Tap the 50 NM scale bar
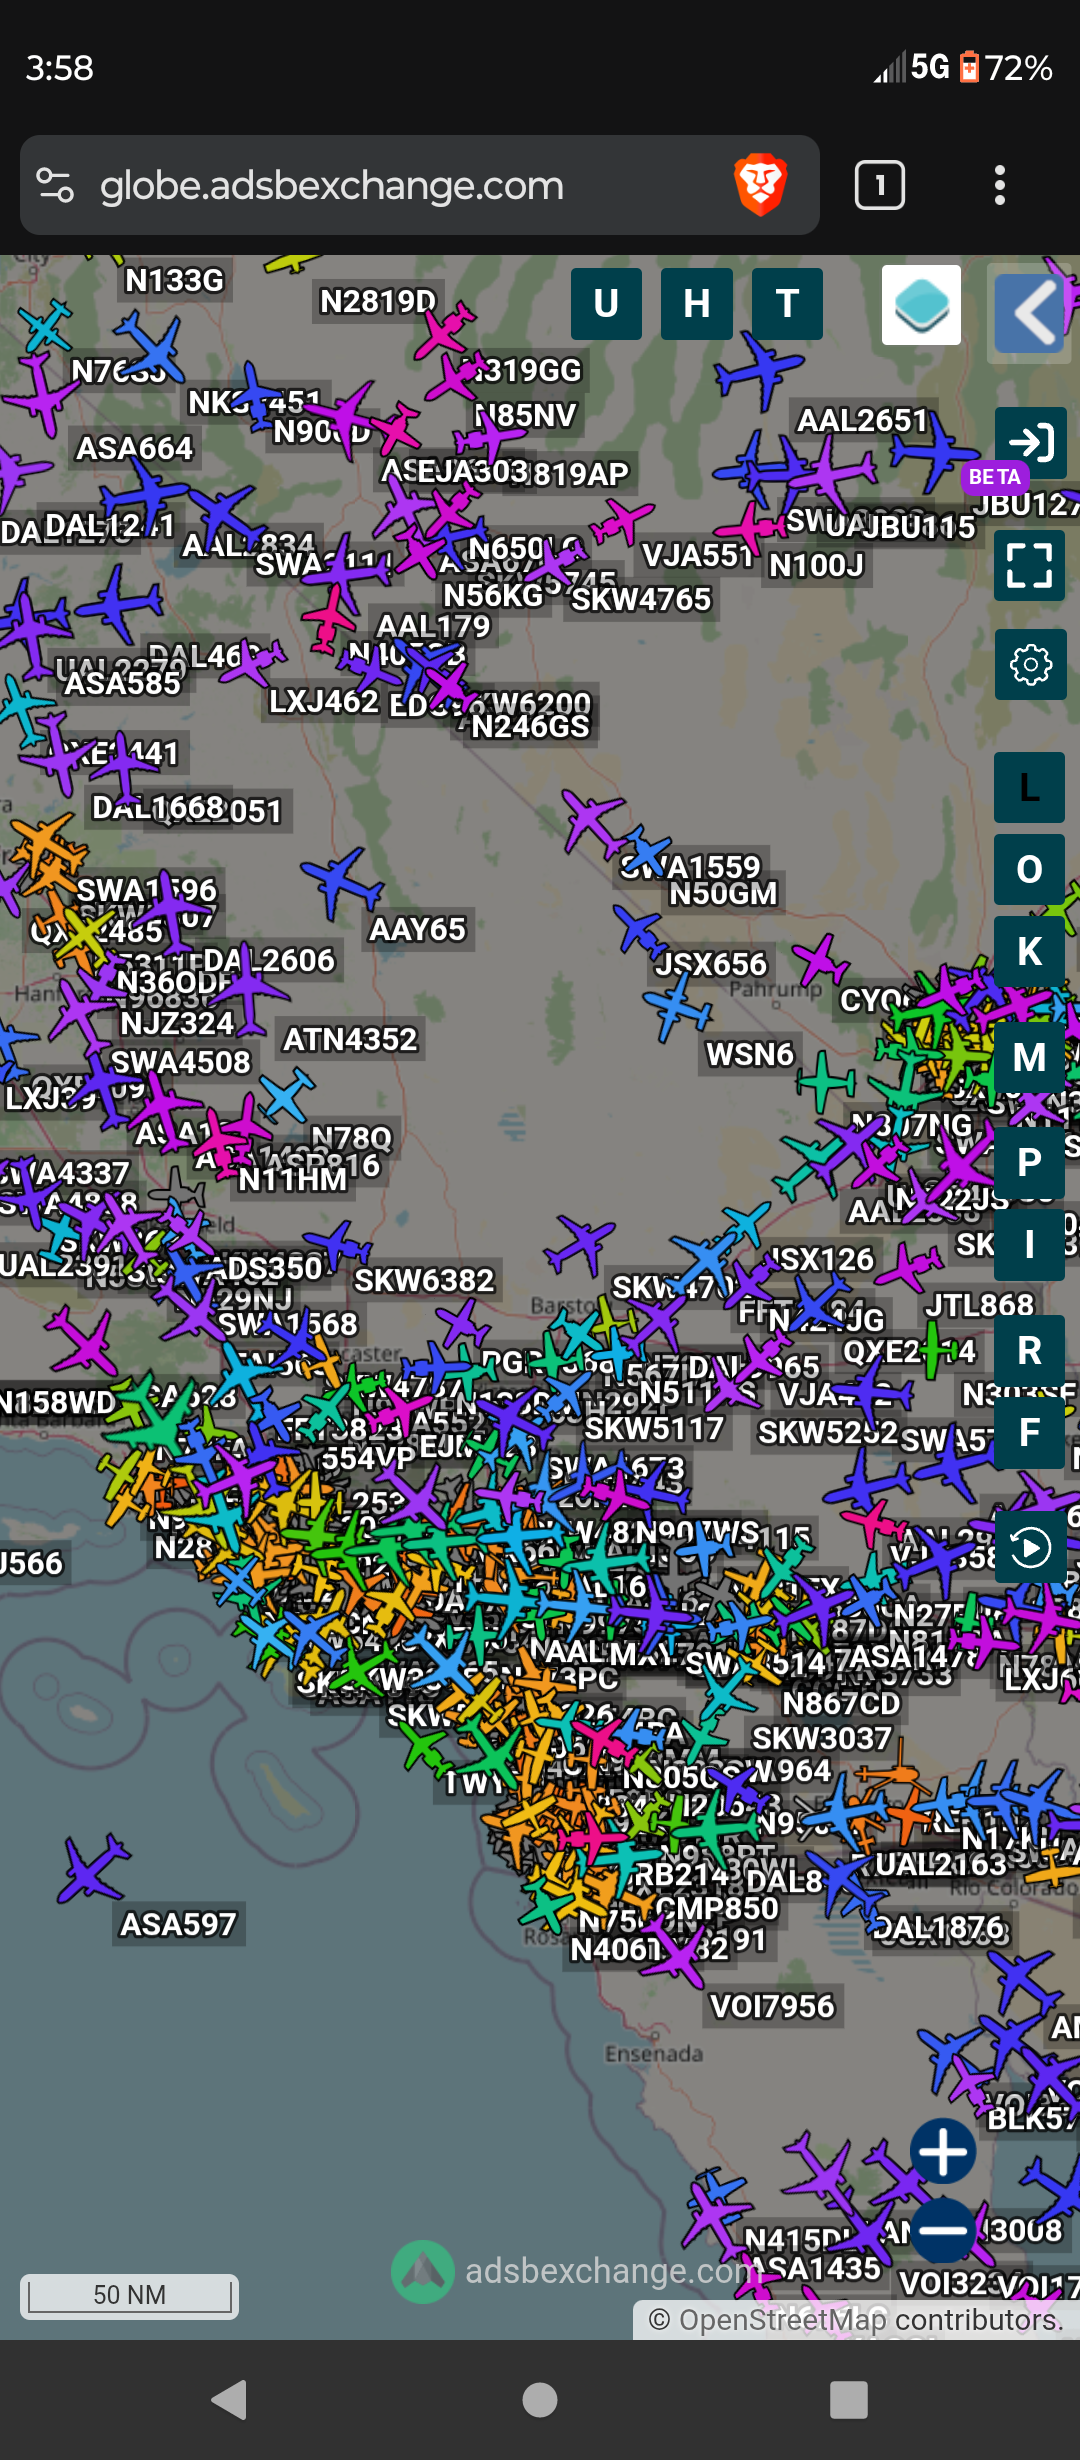The height and width of the screenshot is (2460, 1080). tap(130, 2295)
